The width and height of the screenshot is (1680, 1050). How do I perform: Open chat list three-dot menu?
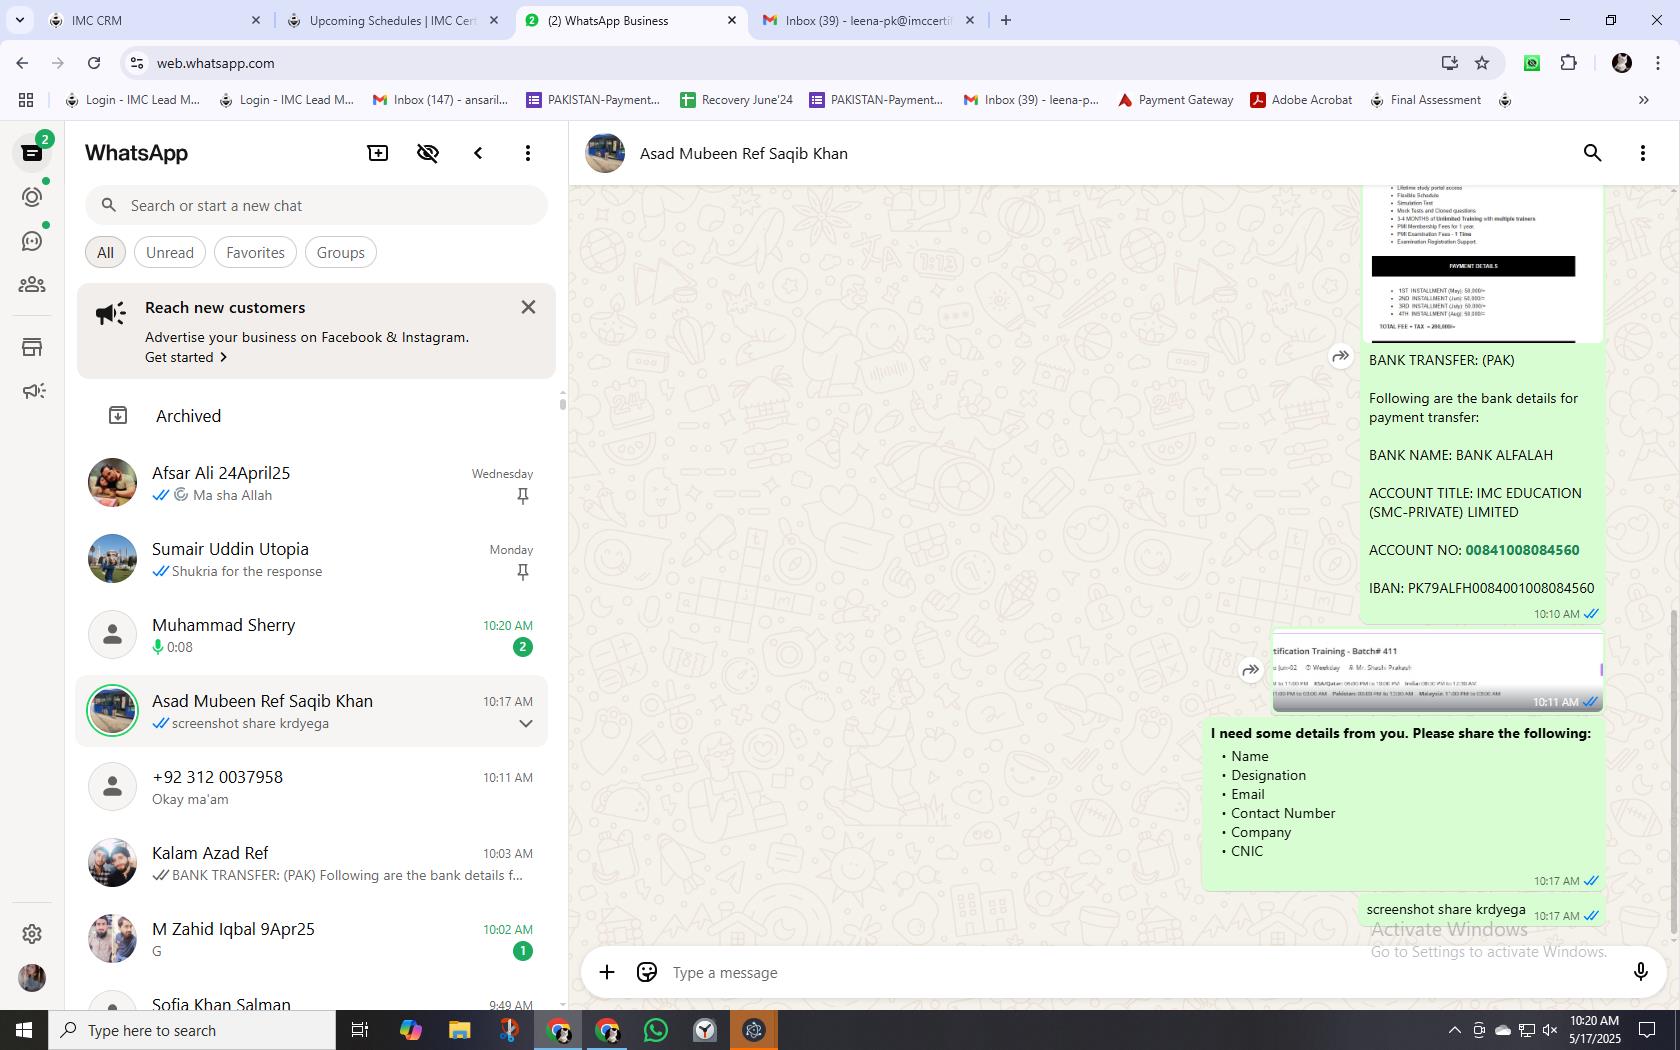(528, 153)
